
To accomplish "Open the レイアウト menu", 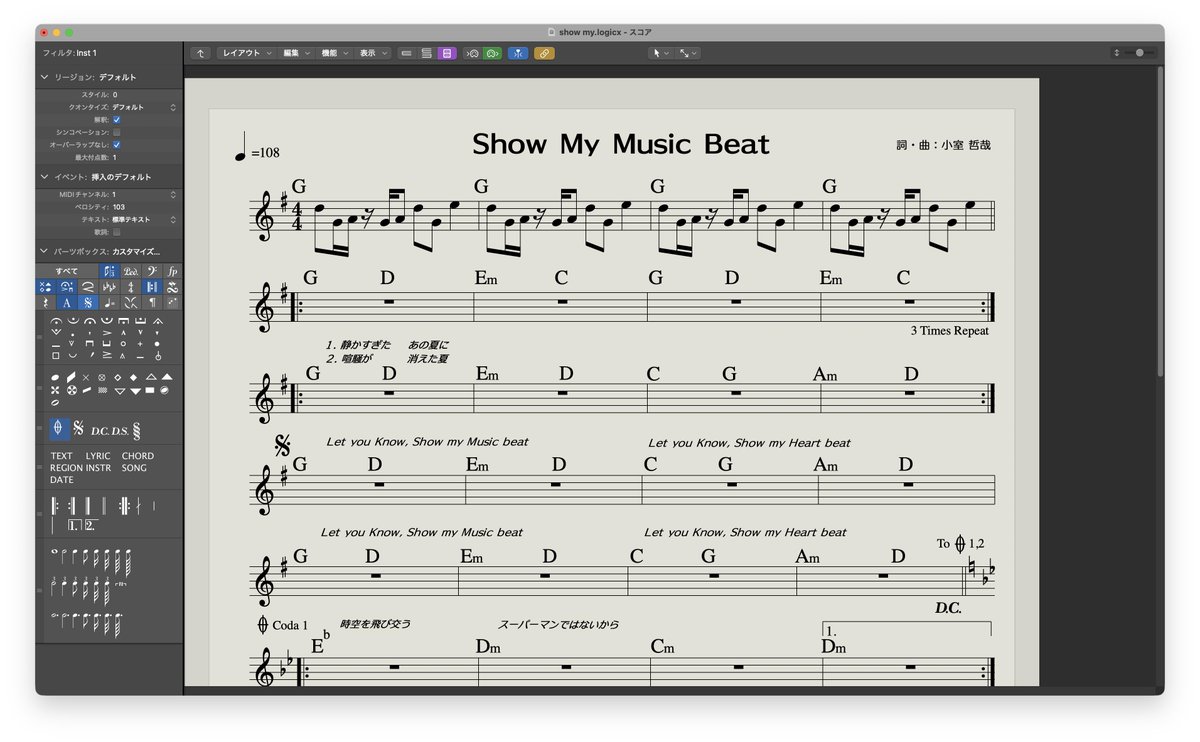I will click(246, 53).
